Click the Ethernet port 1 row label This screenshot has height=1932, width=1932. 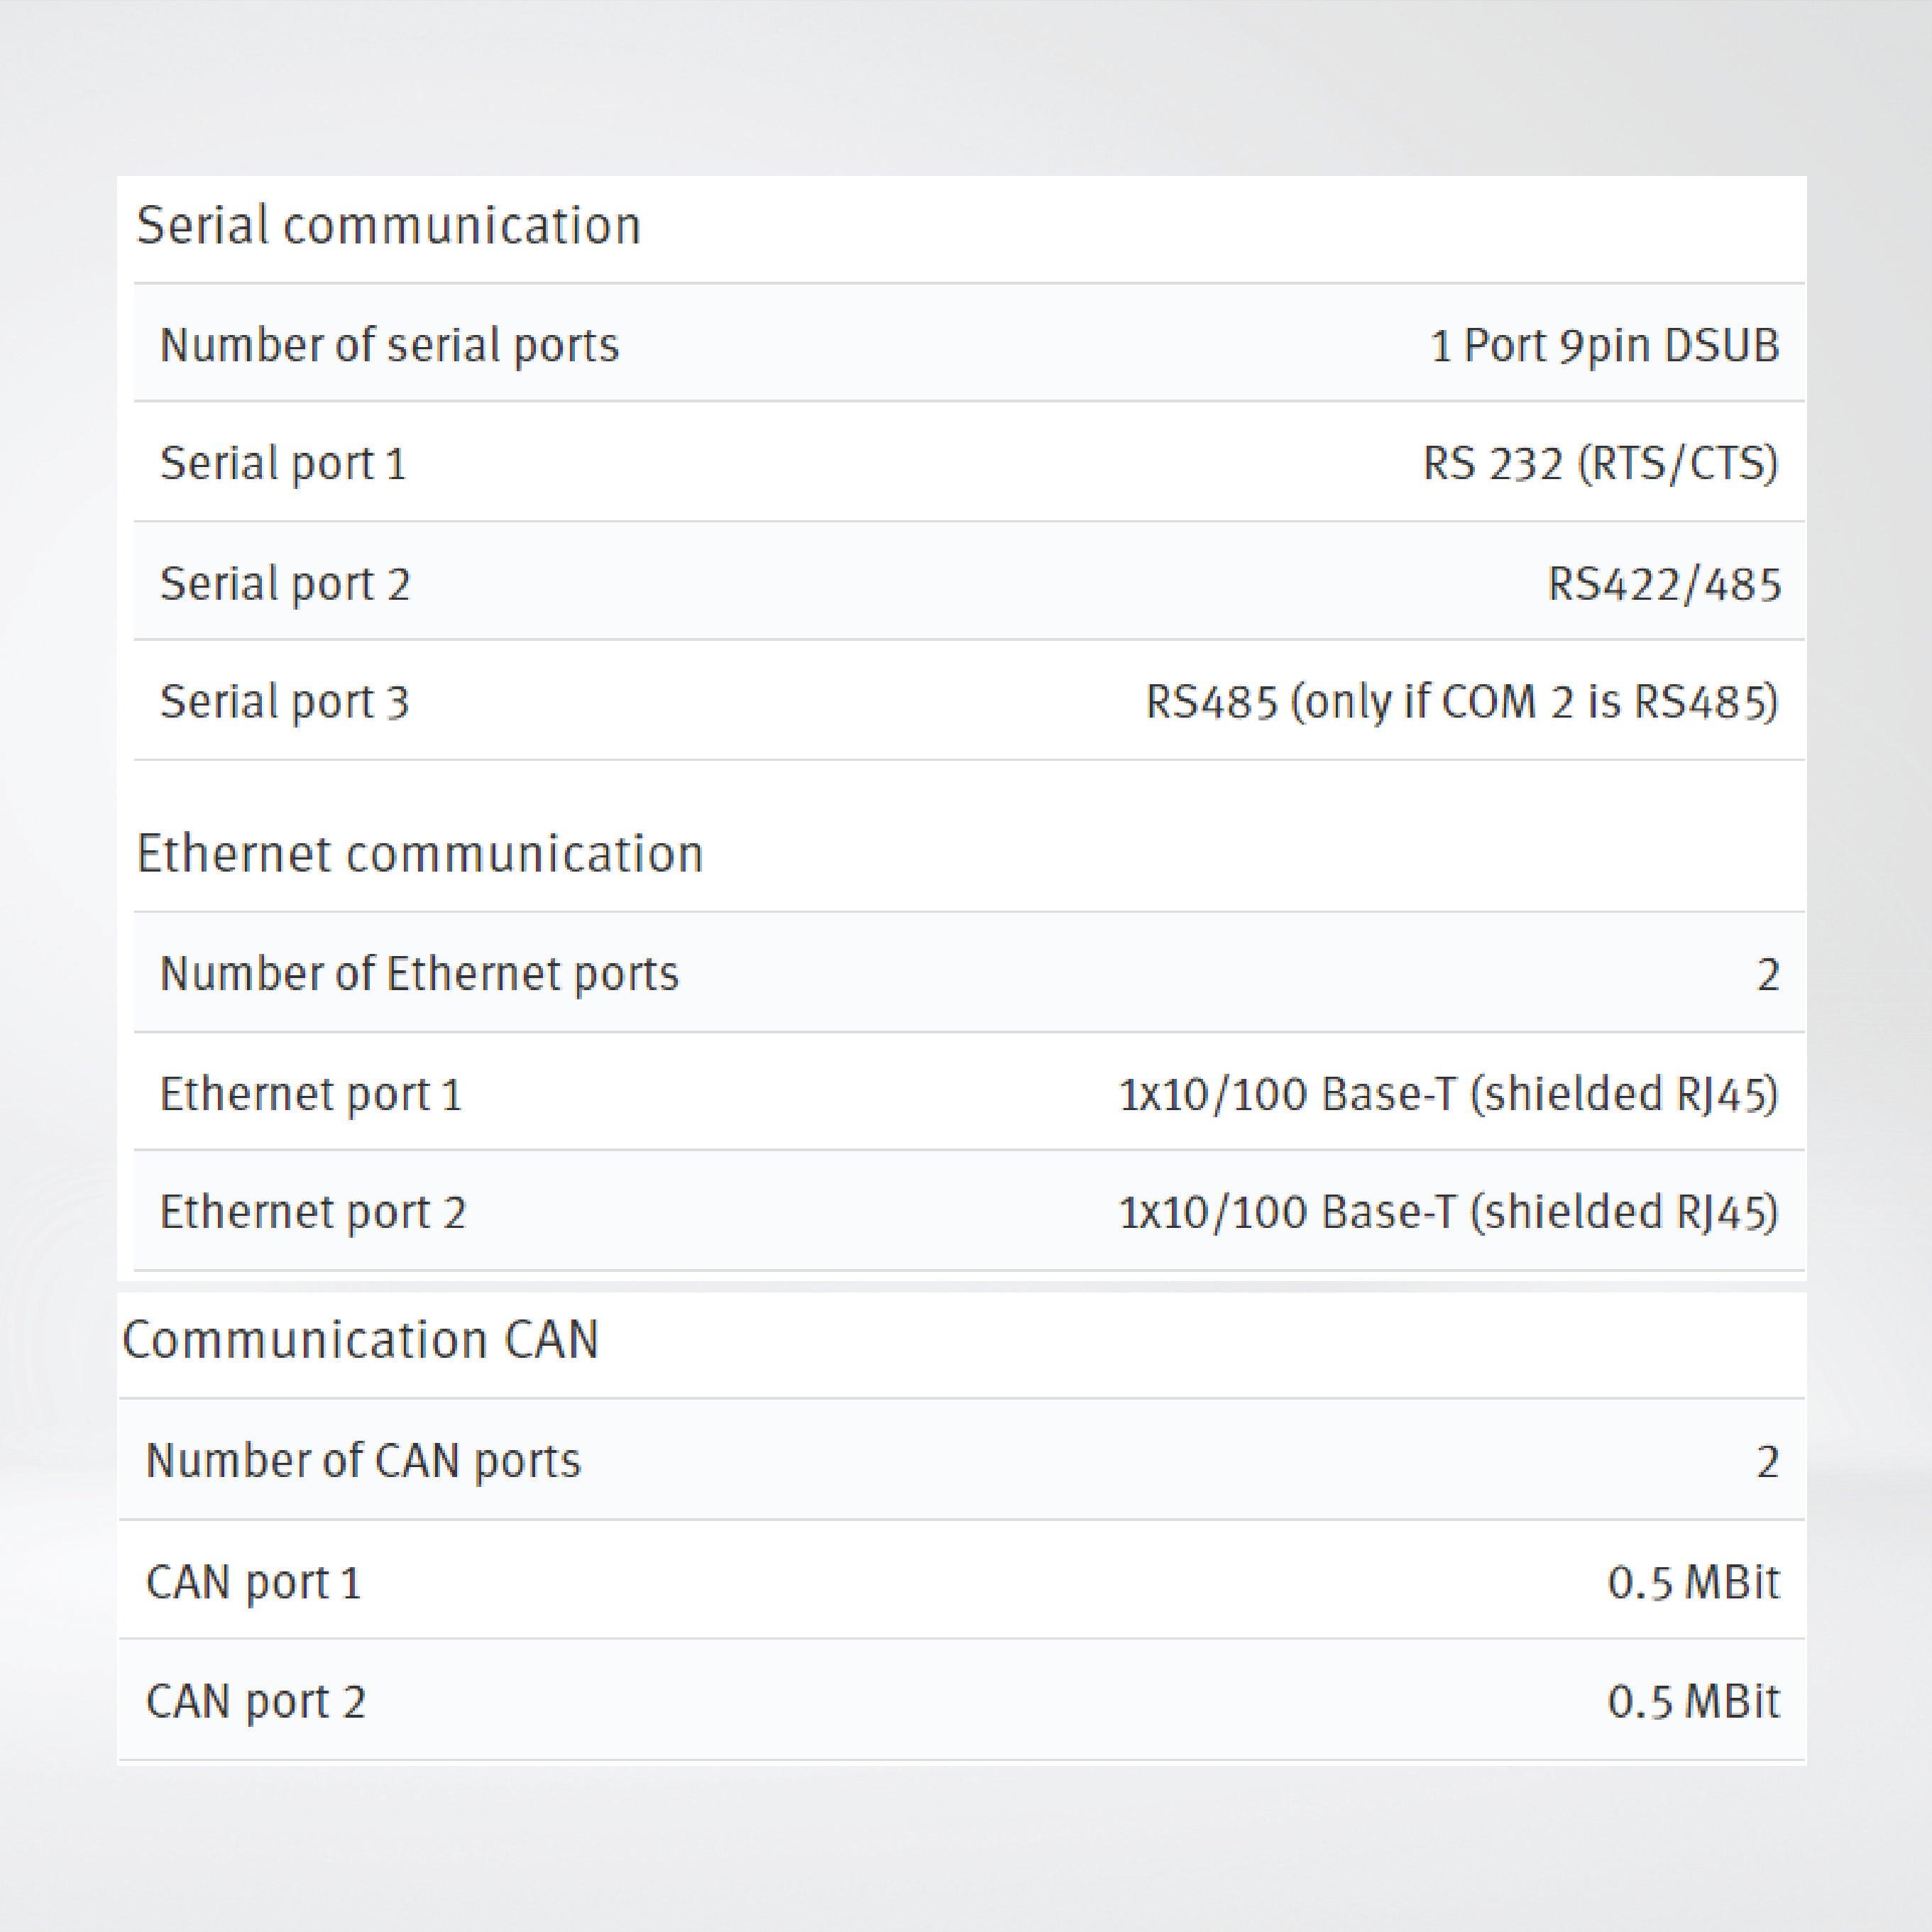click(311, 1094)
